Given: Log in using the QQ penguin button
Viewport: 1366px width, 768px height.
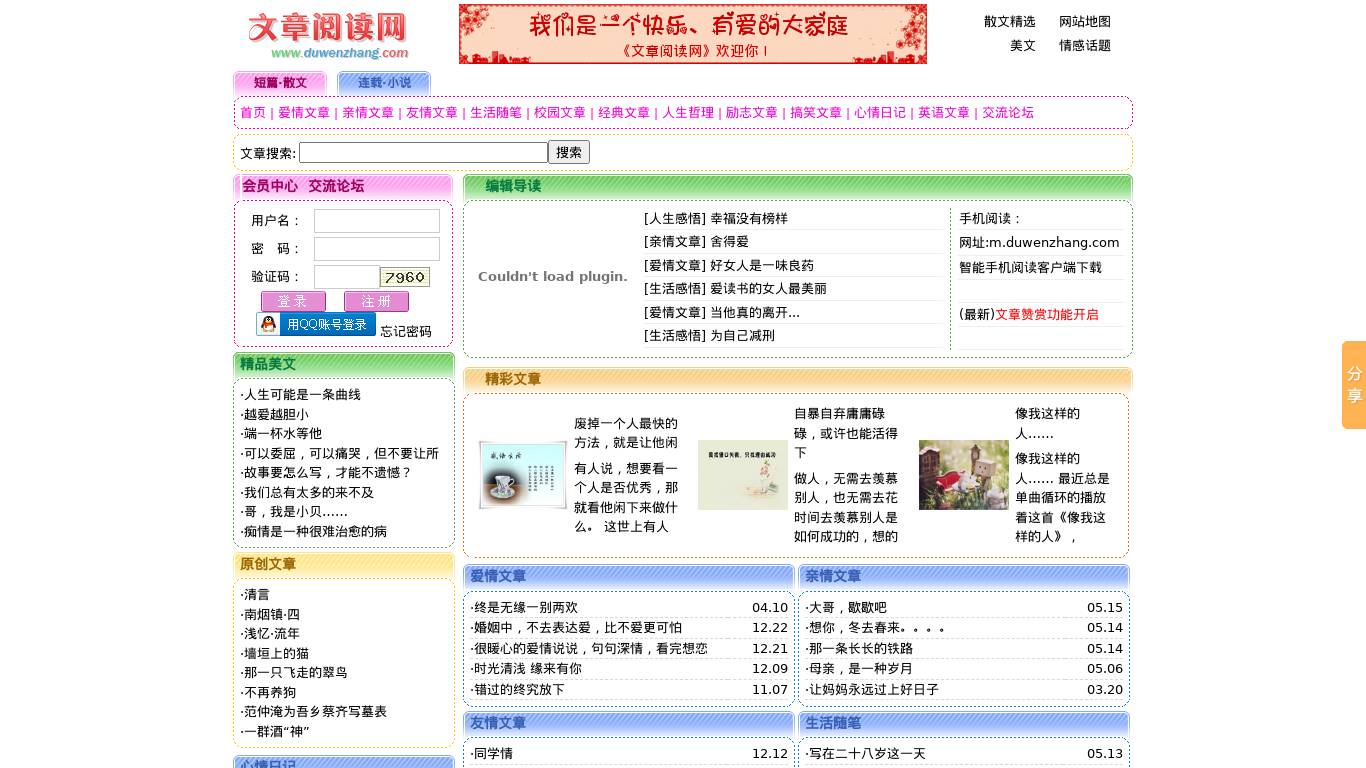Looking at the screenshot, I should [x=316, y=323].
